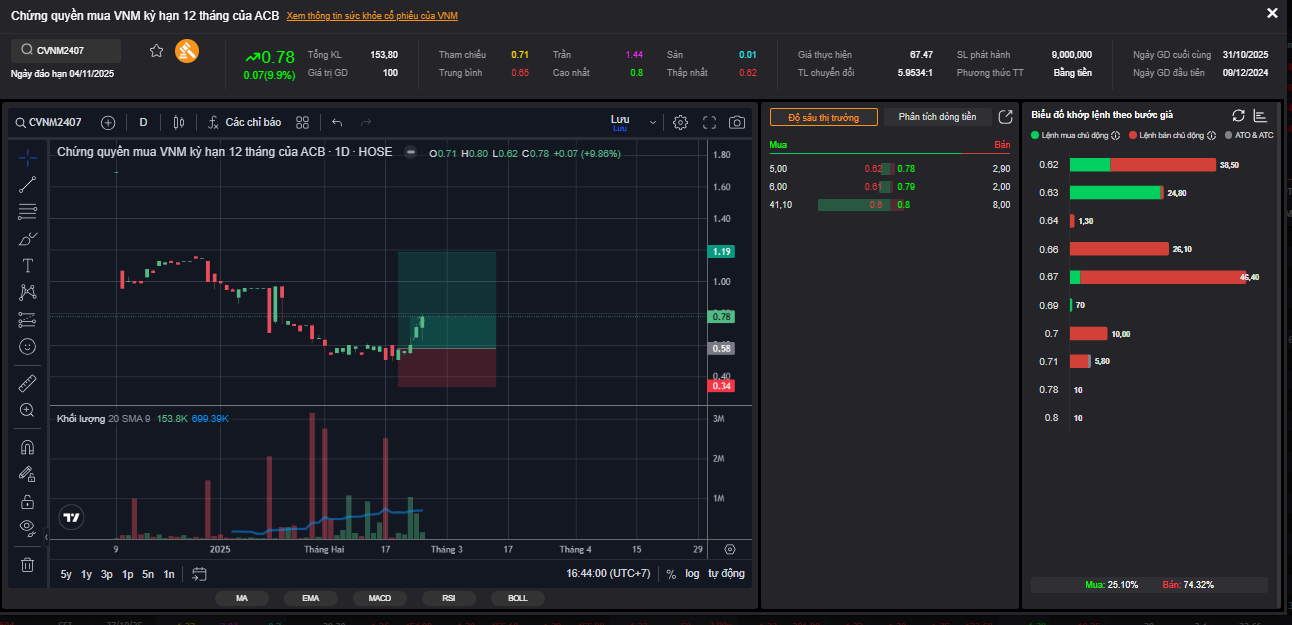The image size is (1292, 625).
Task: Open the D interval selector
Action: [x=143, y=122]
